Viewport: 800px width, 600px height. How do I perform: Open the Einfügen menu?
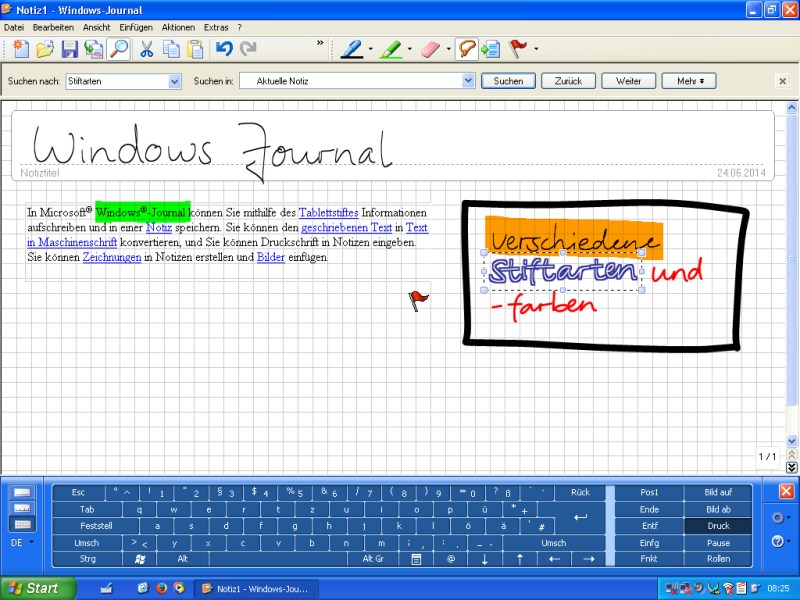(x=136, y=28)
